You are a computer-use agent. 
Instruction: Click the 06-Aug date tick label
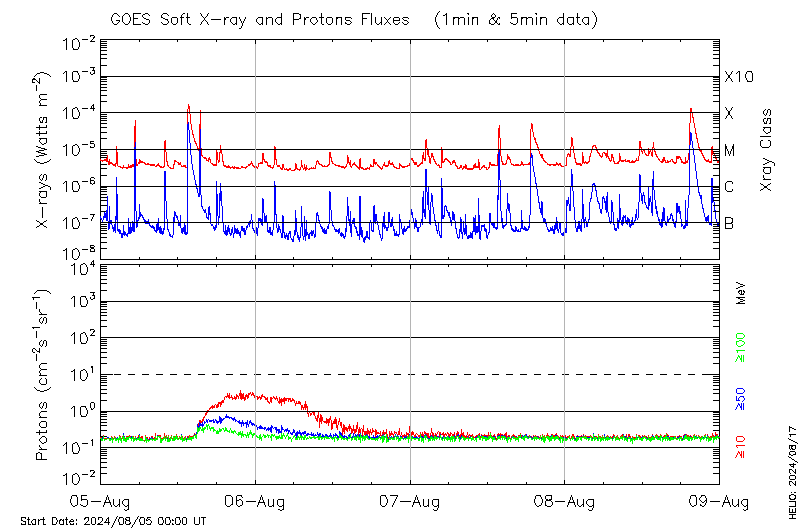point(255,500)
